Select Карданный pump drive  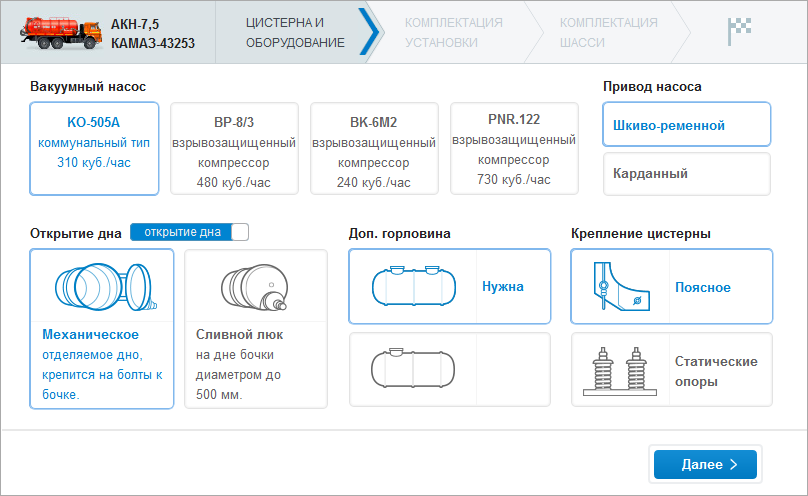tap(686, 173)
